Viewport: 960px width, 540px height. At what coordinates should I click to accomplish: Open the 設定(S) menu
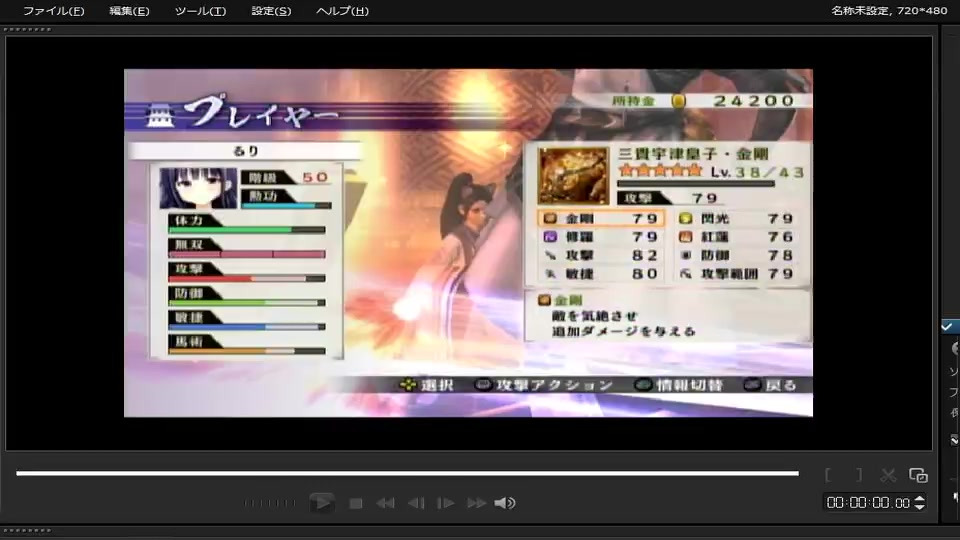click(x=271, y=11)
